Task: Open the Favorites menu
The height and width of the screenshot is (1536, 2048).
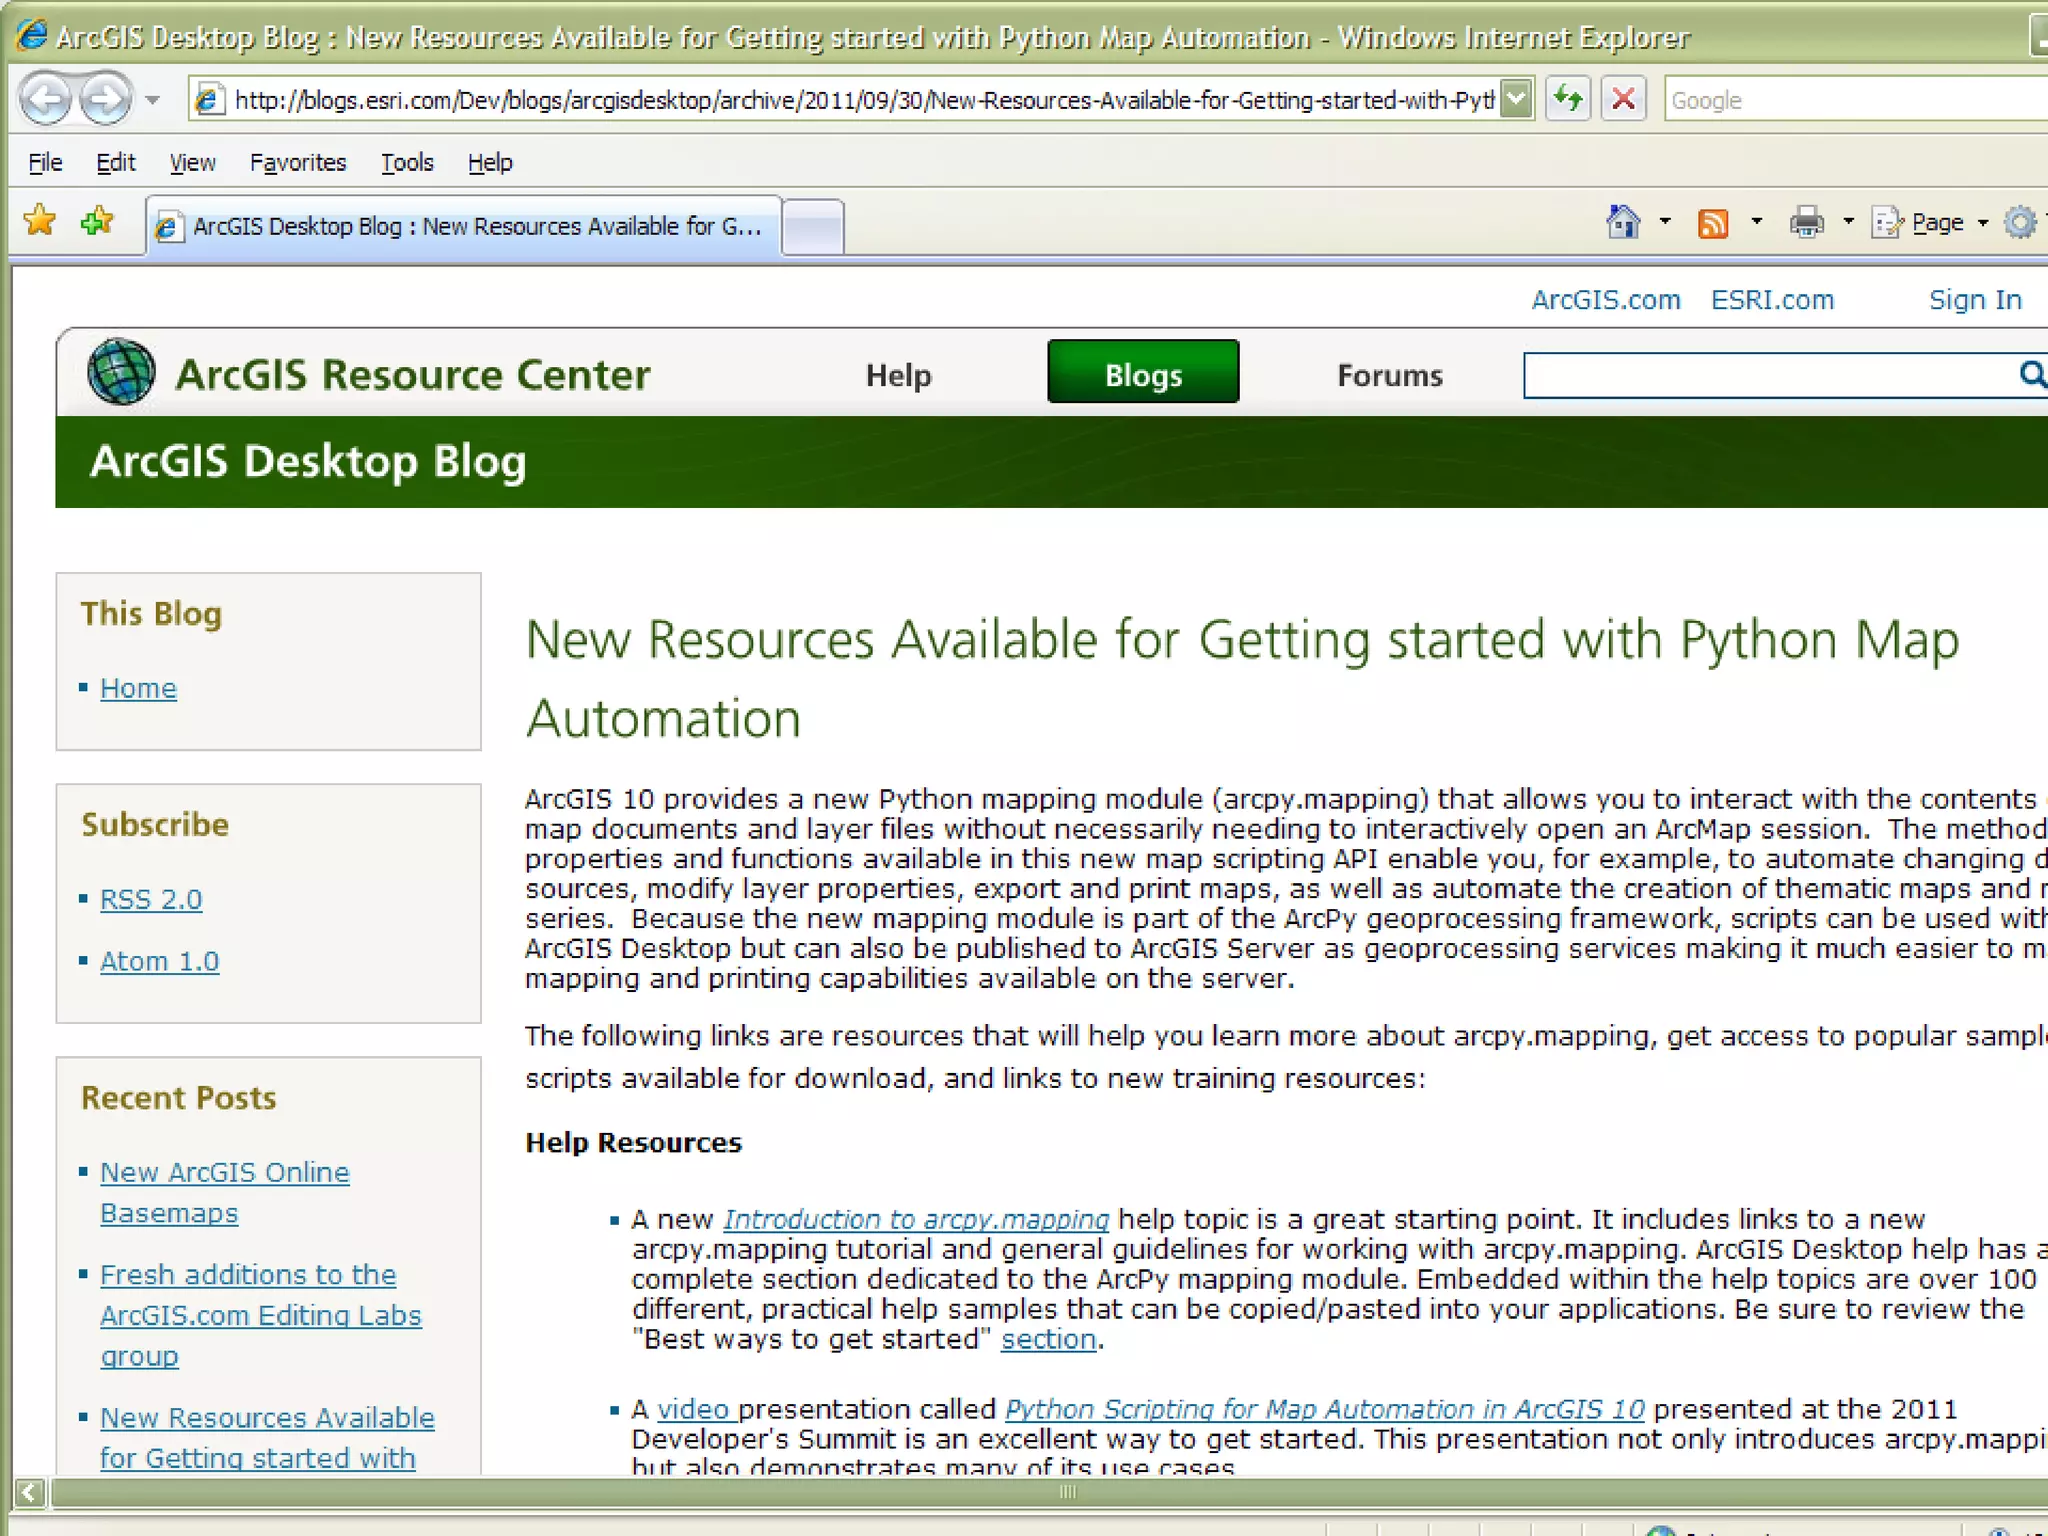Action: pos(297,162)
